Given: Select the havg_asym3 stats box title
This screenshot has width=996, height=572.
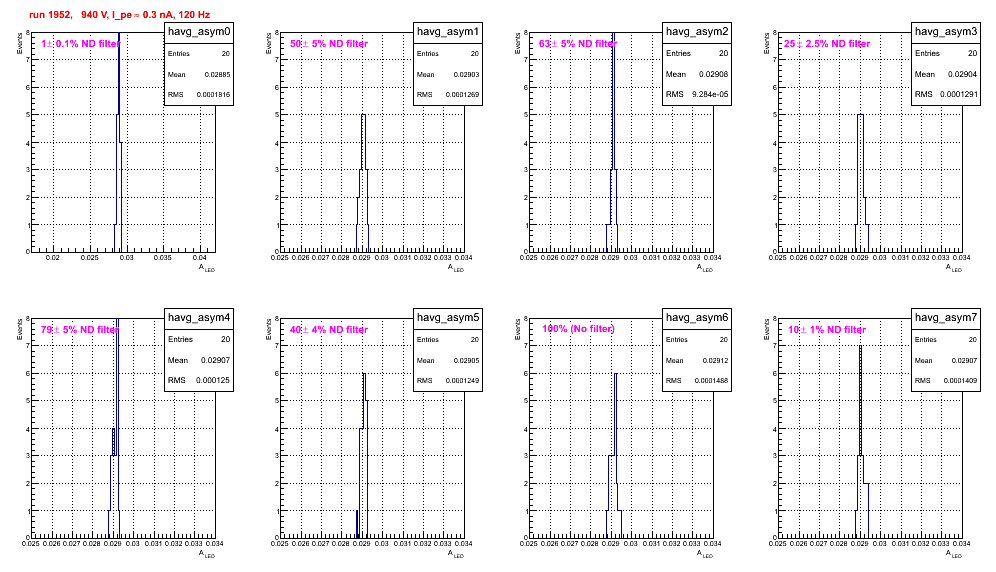Looking at the screenshot, I should 946,32.
